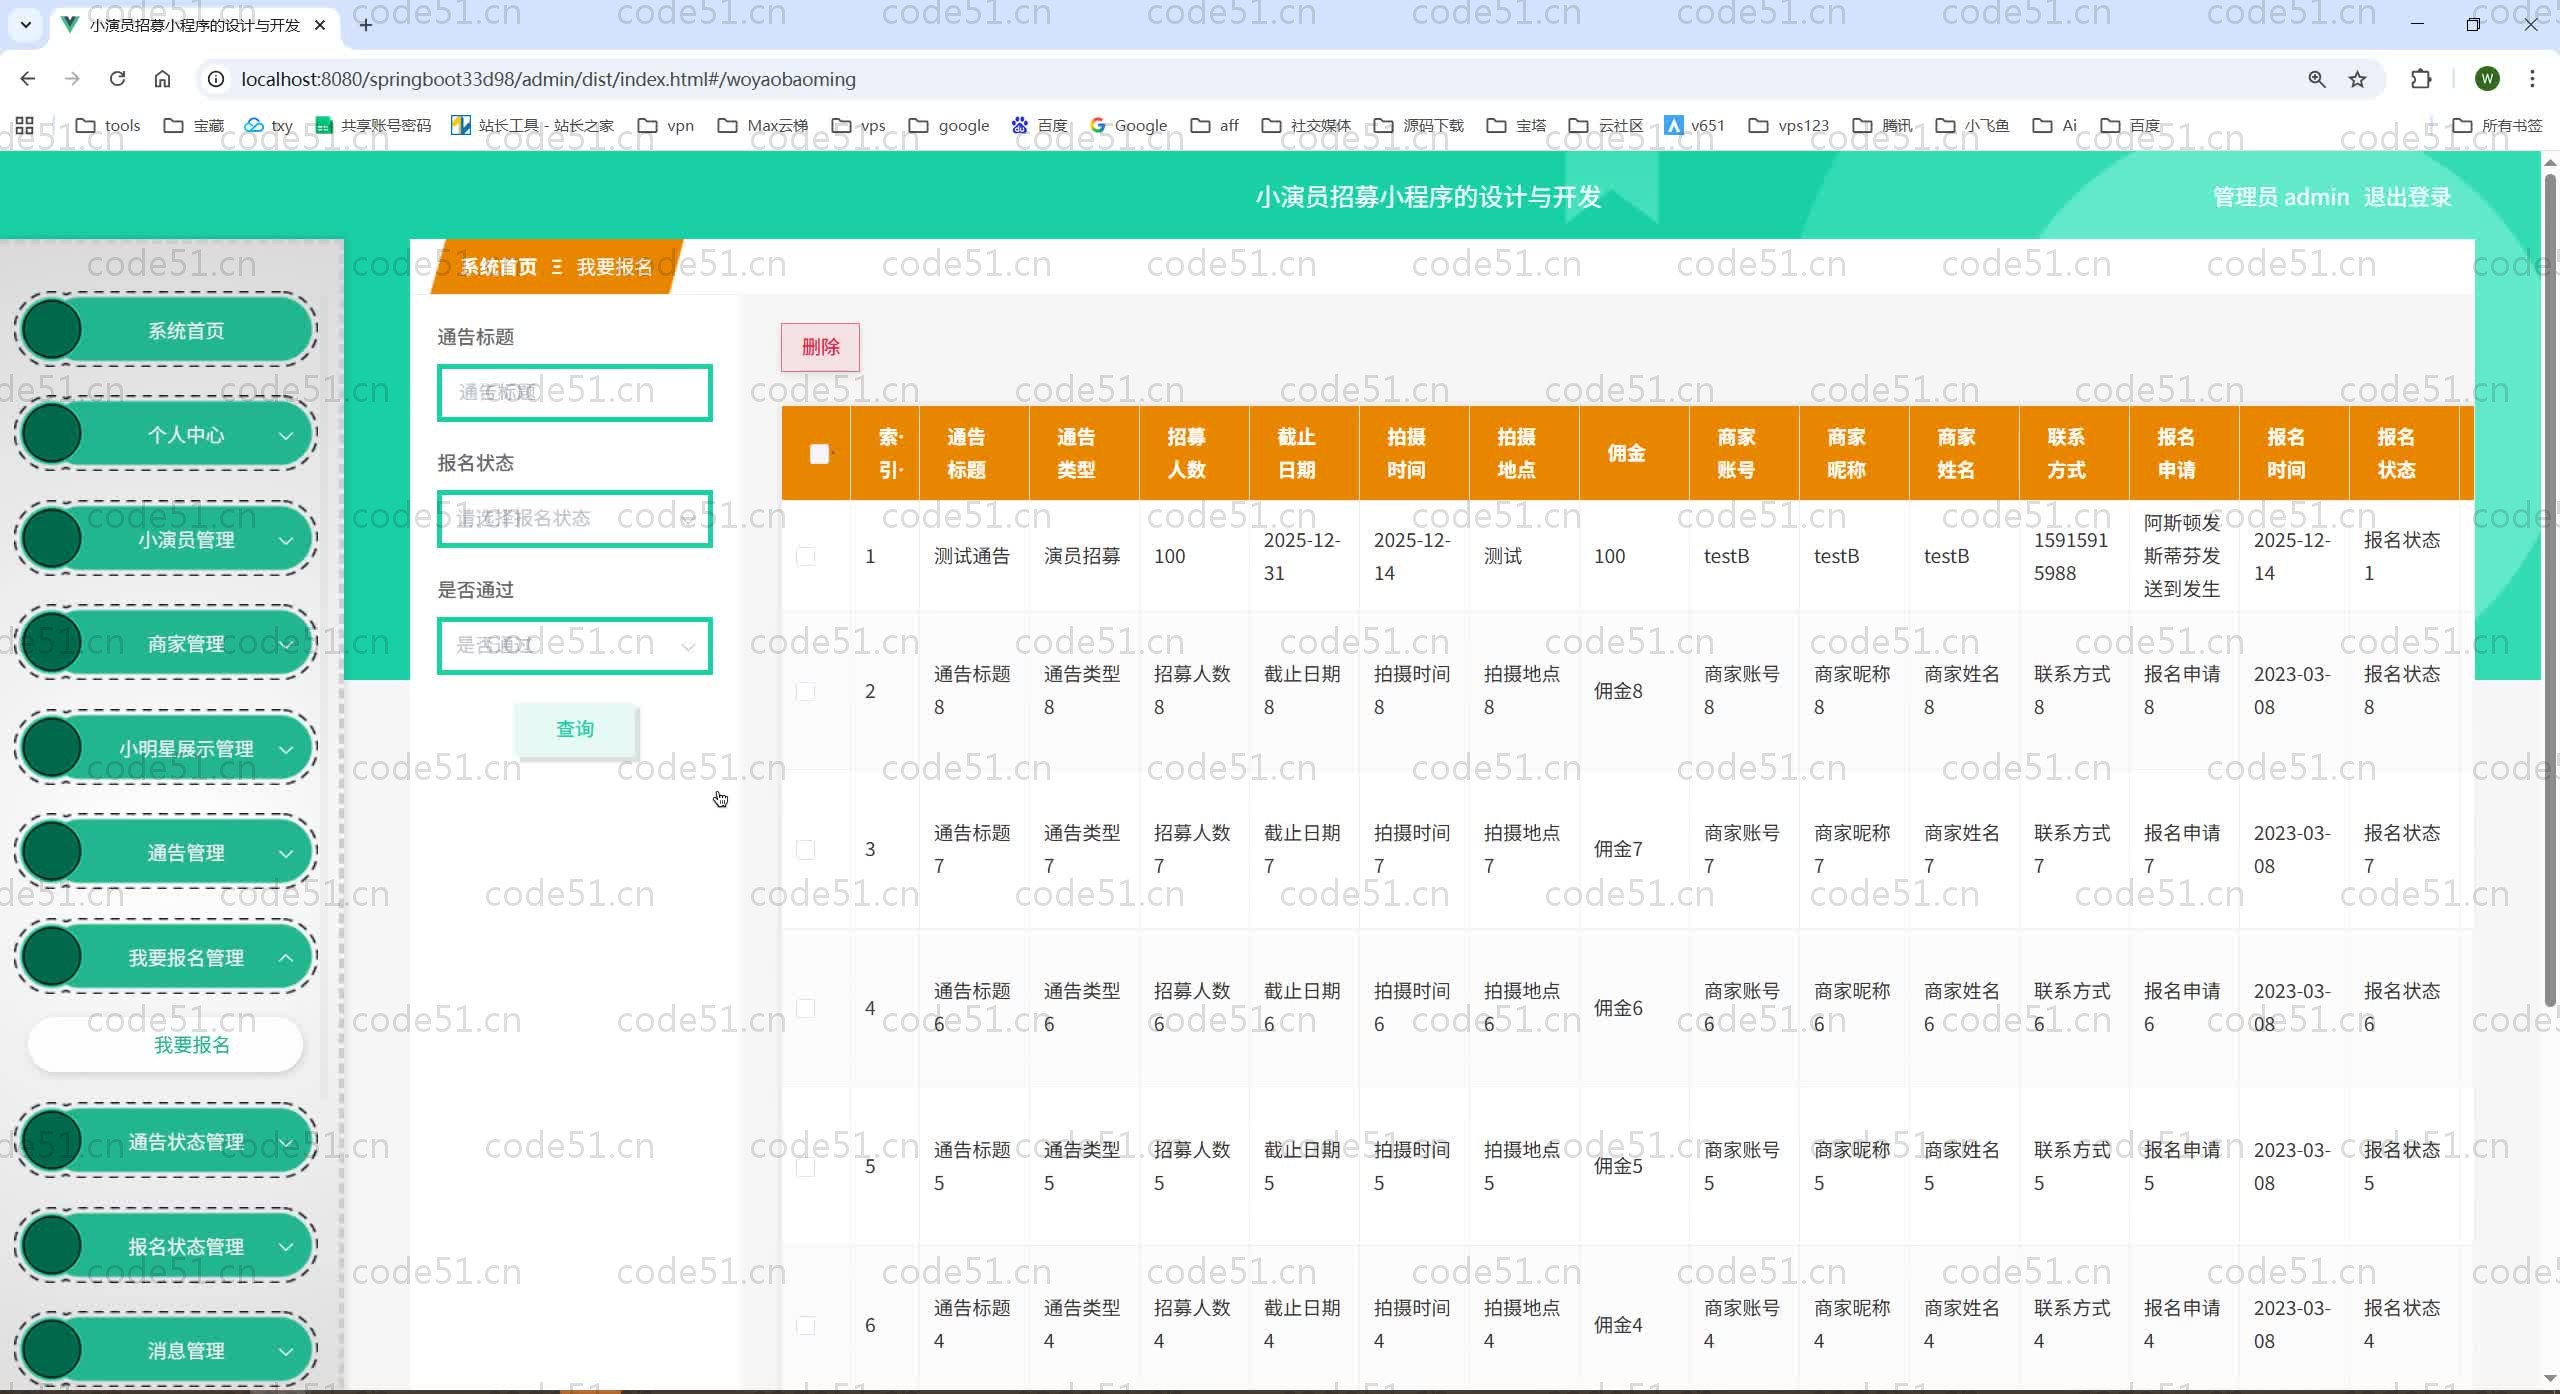Open the 报名状态 dropdown filter
Screen dimensions: 2560x1394
[x=574, y=519]
